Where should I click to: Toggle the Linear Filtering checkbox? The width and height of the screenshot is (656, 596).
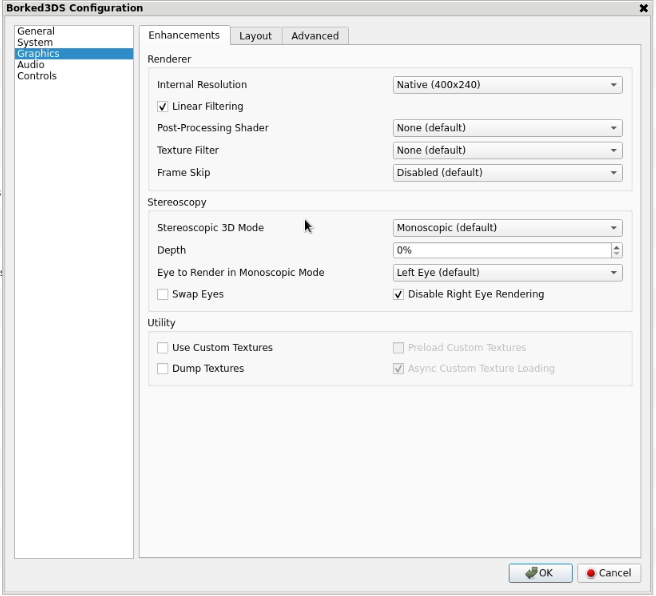(x=163, y=107)
